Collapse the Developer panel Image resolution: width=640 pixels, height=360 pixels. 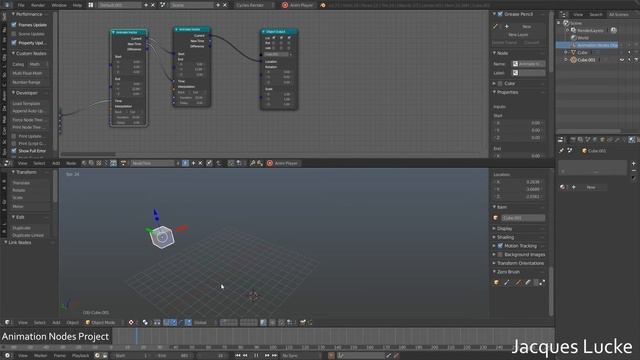point(13,93)
